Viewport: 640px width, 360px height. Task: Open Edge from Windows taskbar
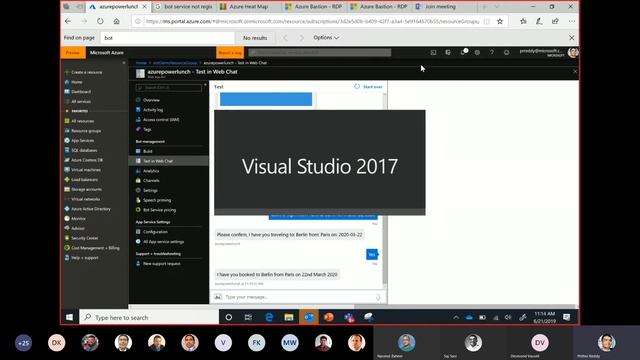click(269, 318)
